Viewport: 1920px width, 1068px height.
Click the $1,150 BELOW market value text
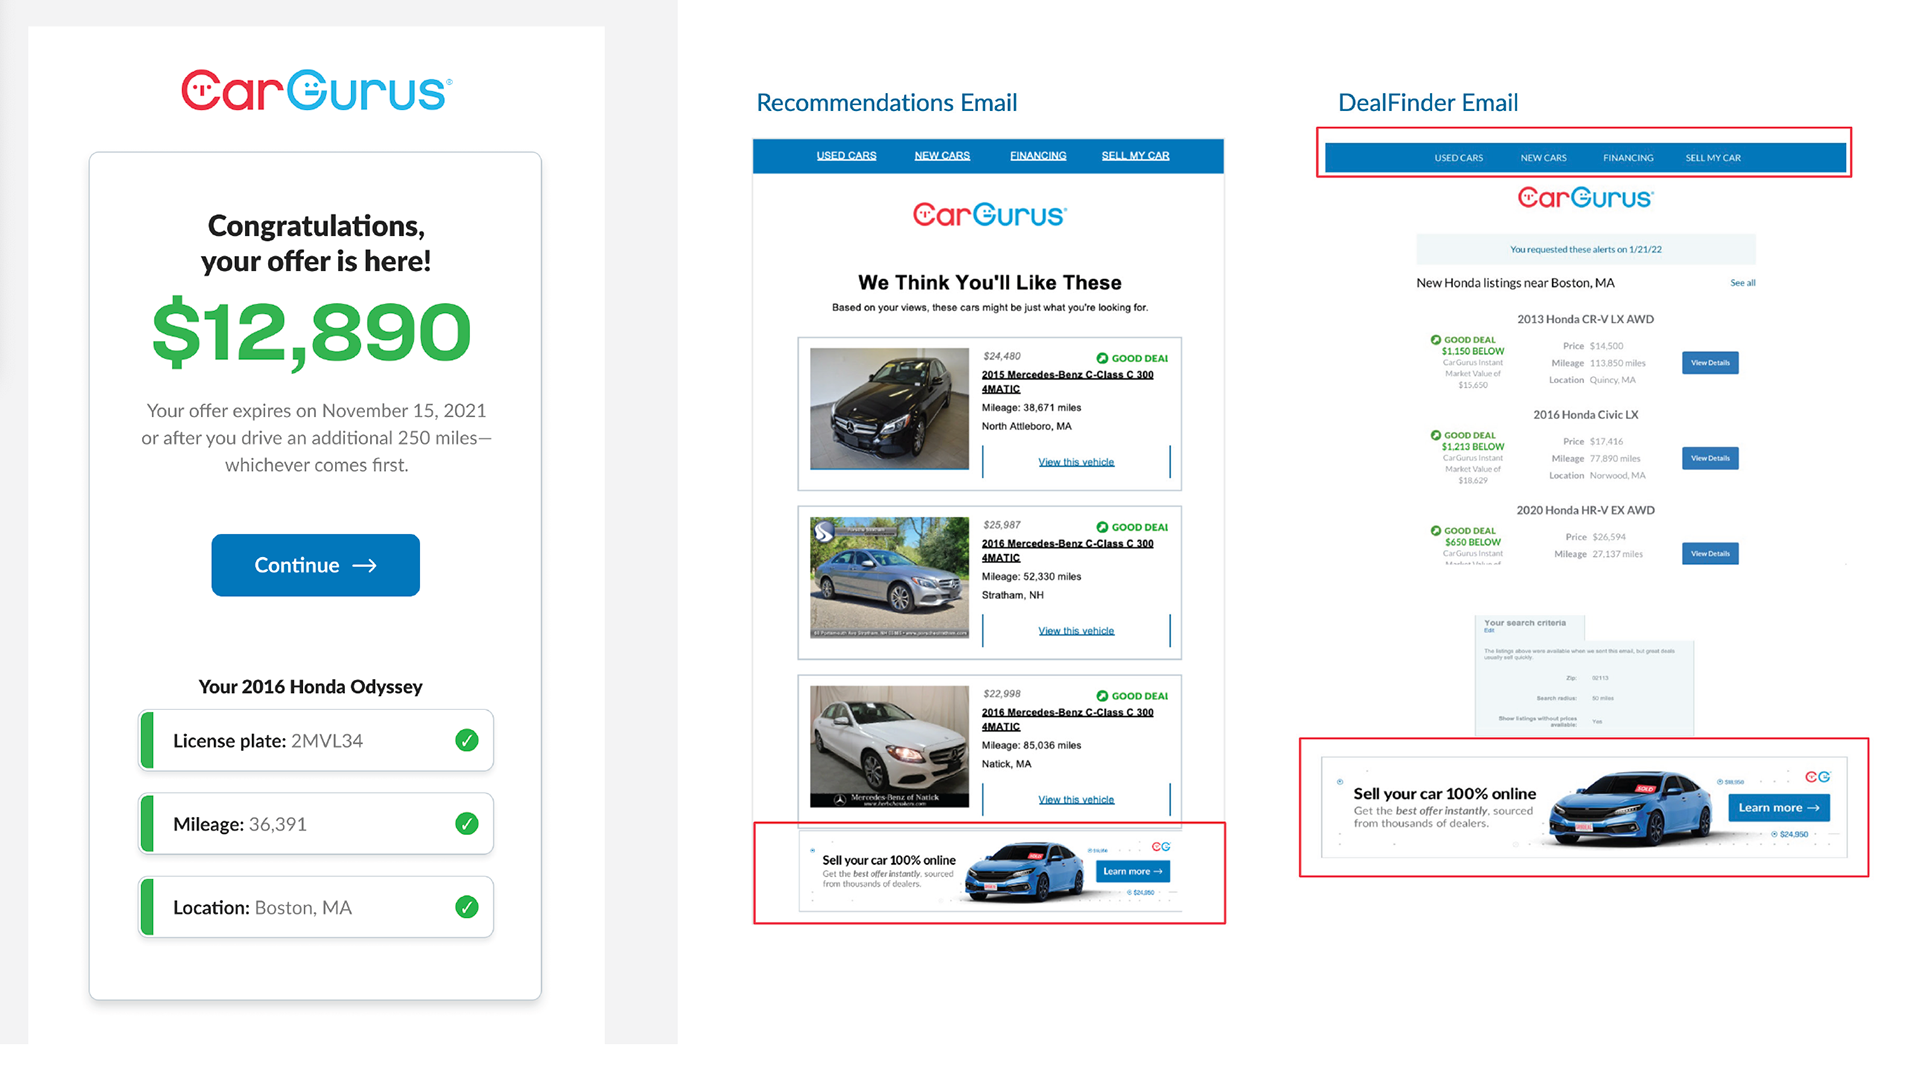[1472, 352]
